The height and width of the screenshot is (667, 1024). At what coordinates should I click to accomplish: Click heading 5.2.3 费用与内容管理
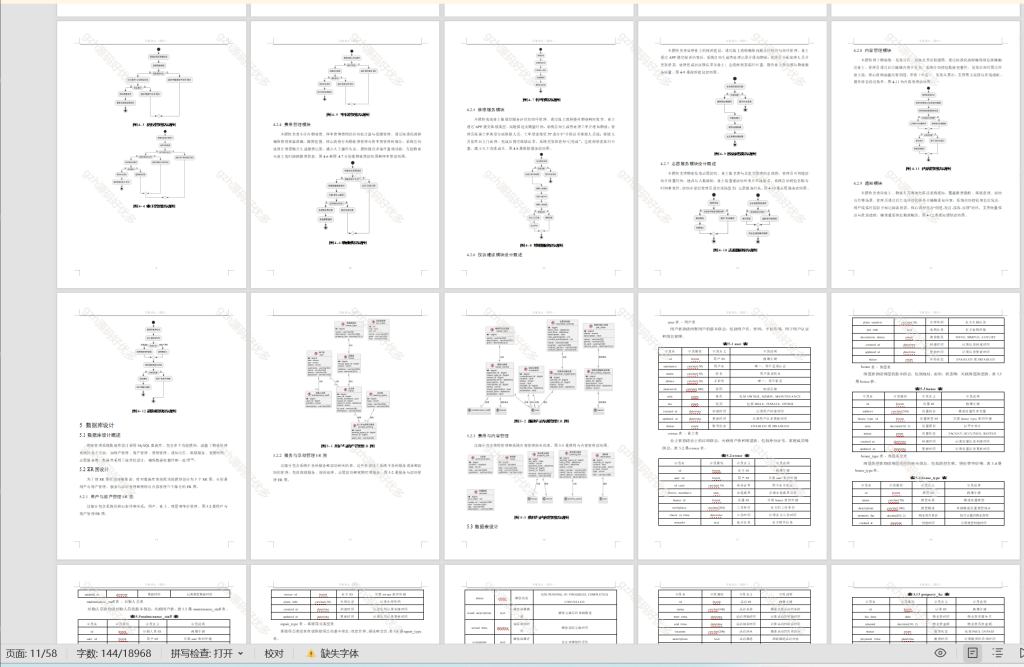click(x=490, y=436)
